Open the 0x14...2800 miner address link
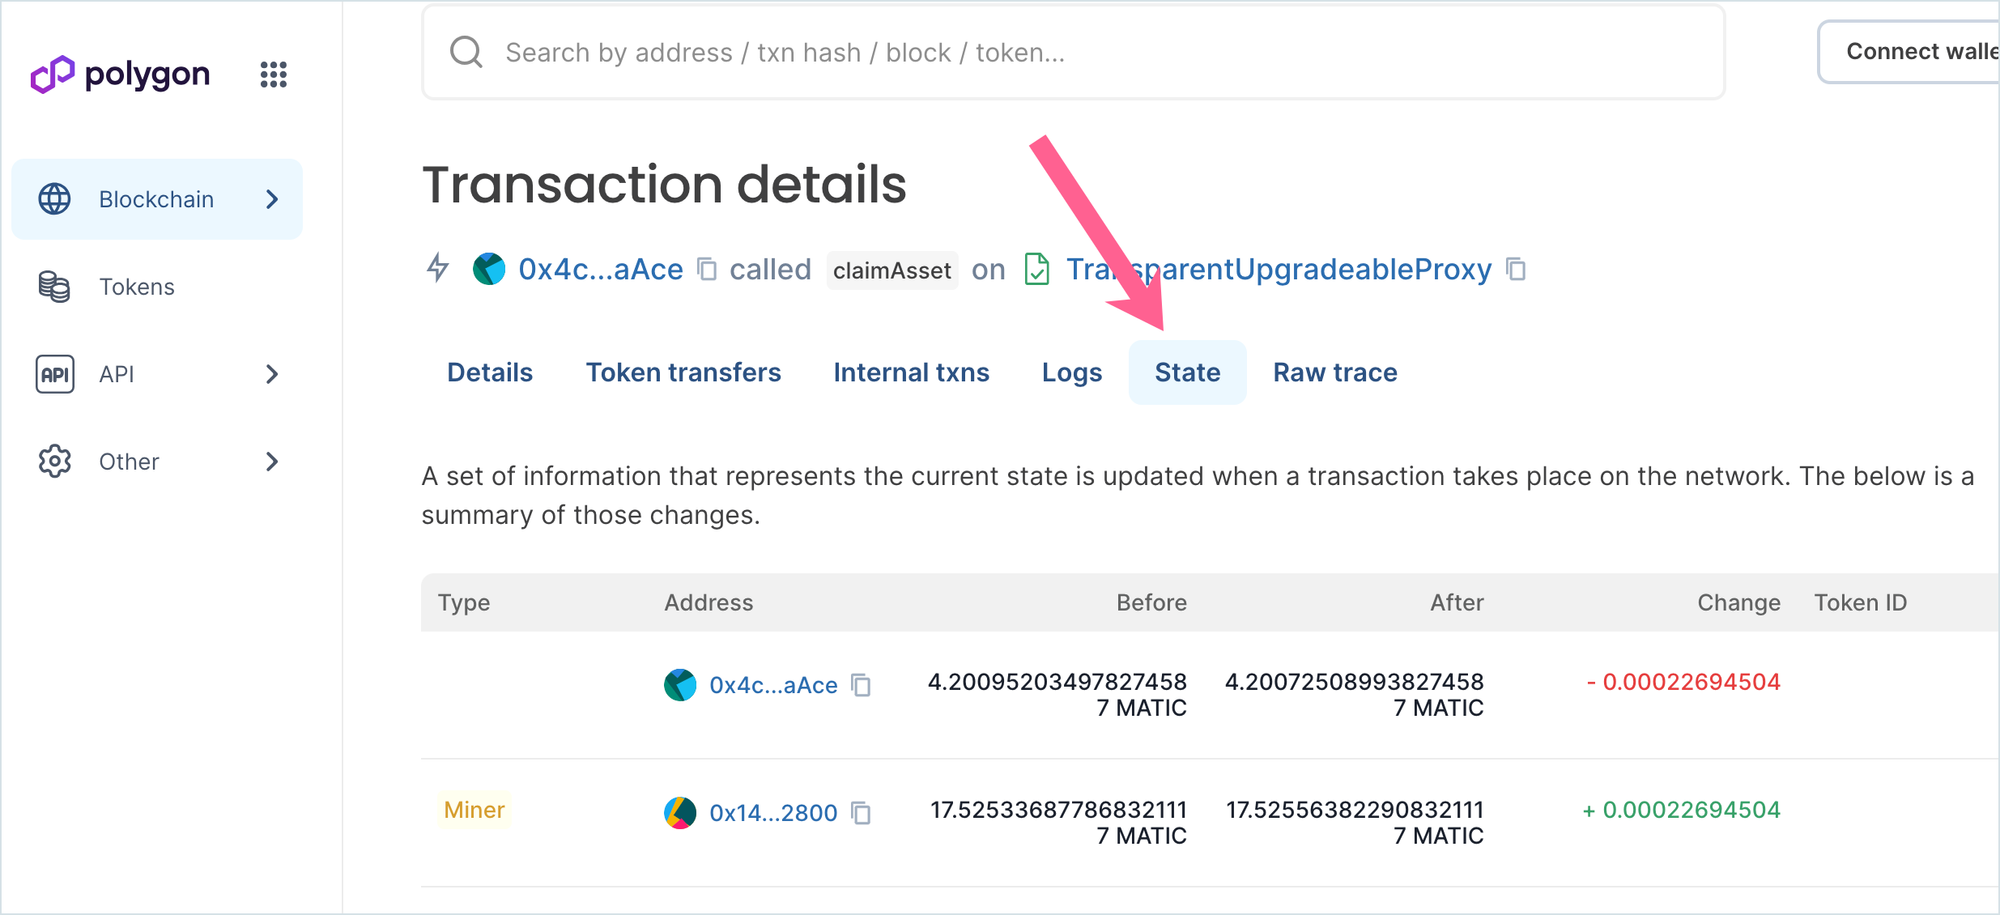 point(773,813)
